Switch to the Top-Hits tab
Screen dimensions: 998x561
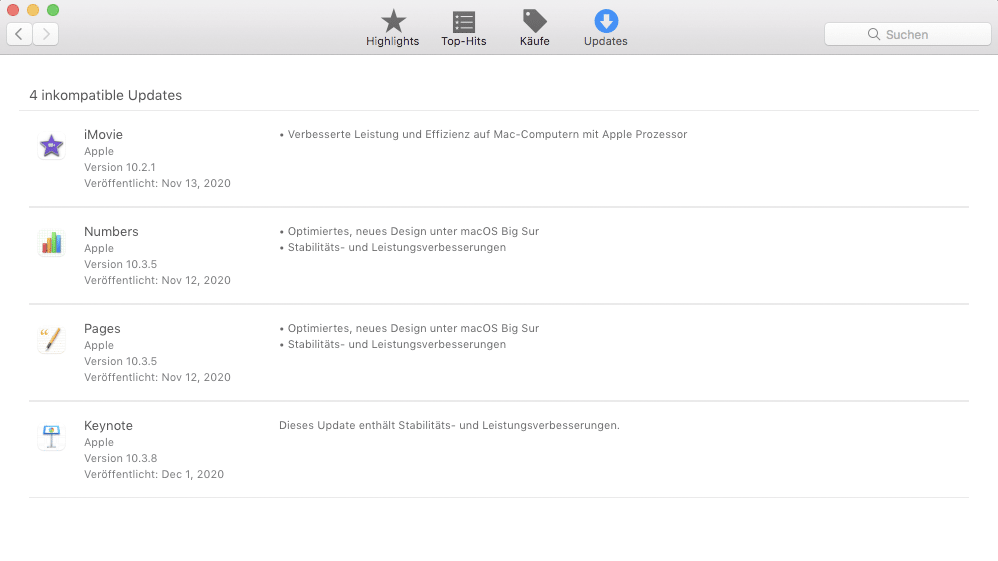(x=463, y=29)
